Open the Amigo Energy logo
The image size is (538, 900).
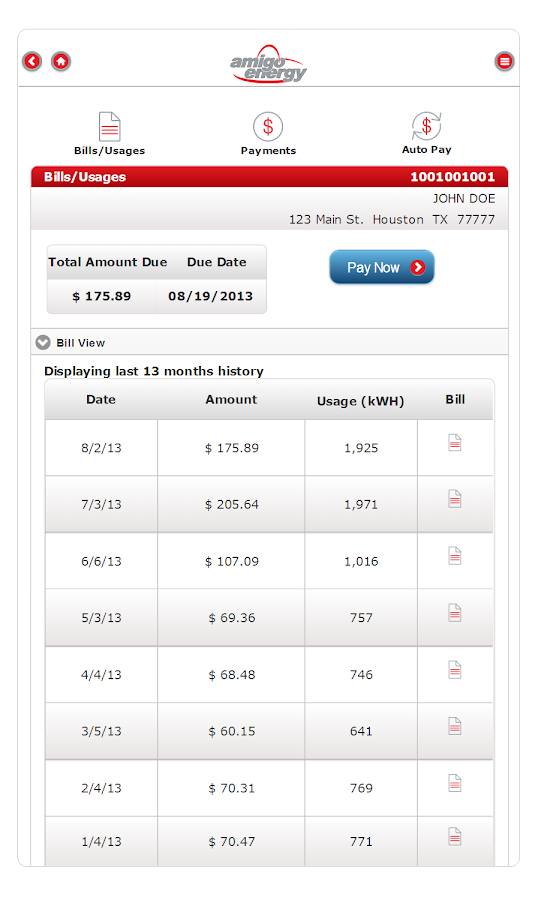[268, 64]
